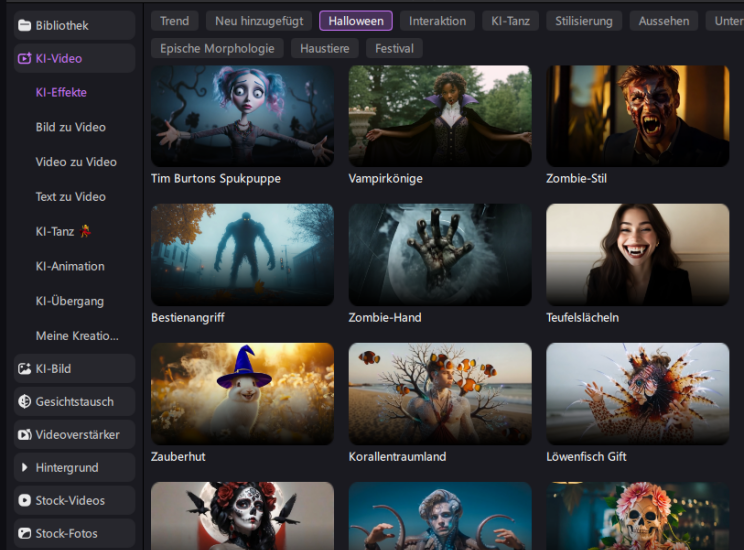Click the Stock-Videos icon

[25, 501]
